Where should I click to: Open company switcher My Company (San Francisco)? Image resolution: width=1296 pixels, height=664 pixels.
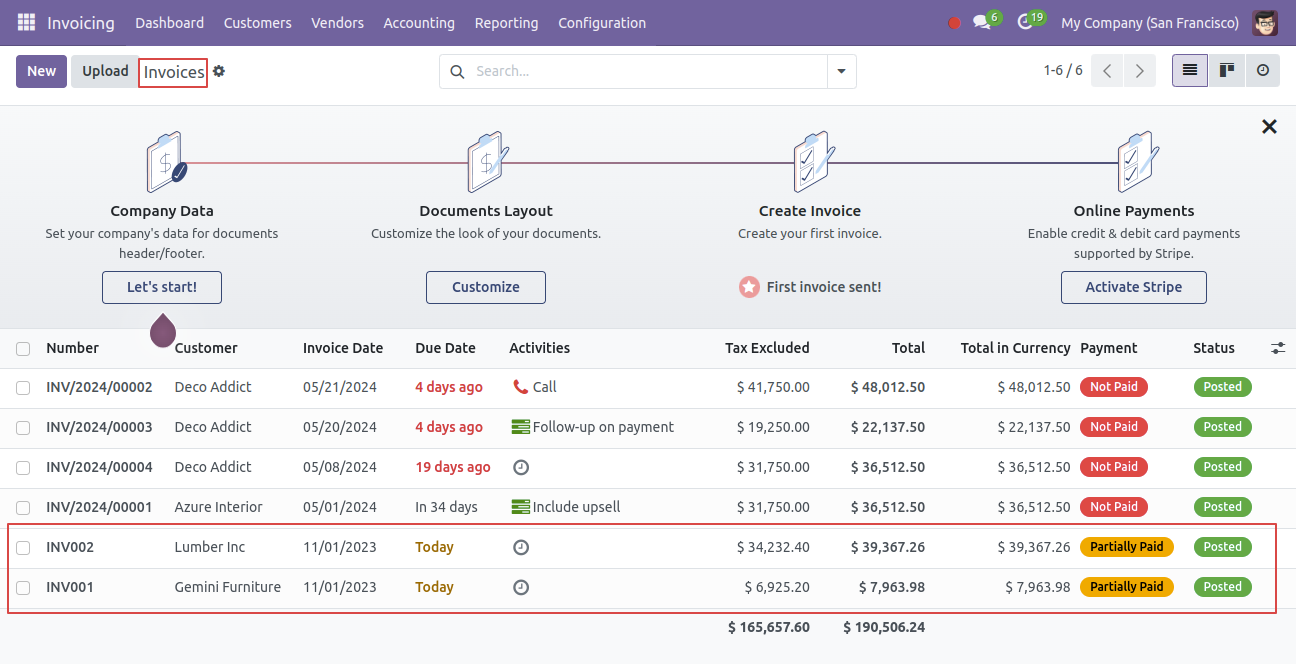[x=1149, y=22]
